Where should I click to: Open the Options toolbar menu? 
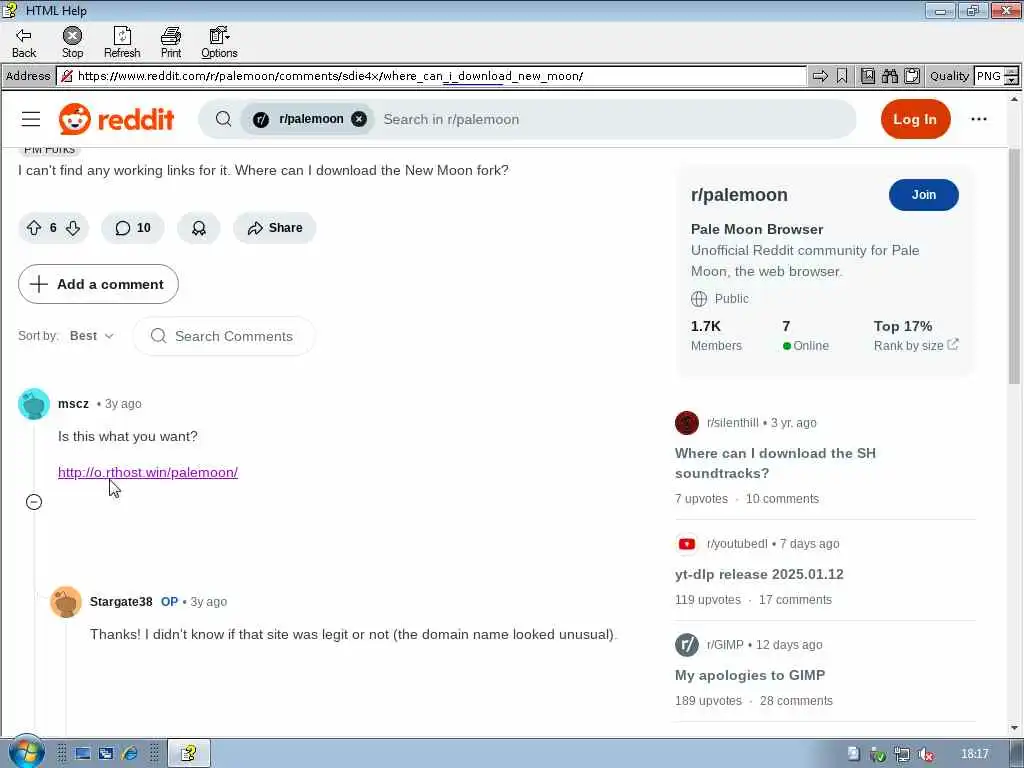click(219, 43)
